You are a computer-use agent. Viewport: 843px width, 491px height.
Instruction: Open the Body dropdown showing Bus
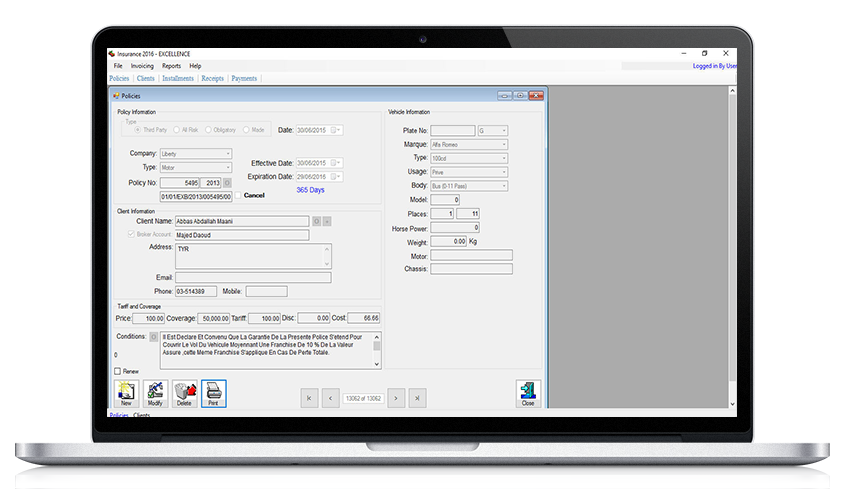(469, 186)
